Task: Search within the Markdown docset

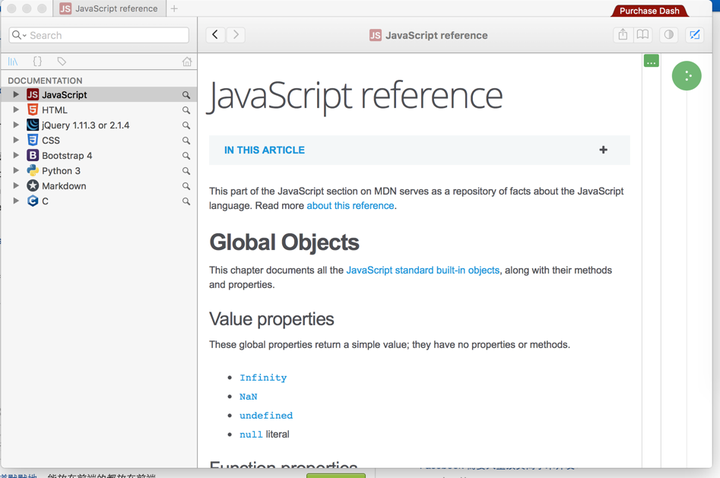Action: (186, 186)
